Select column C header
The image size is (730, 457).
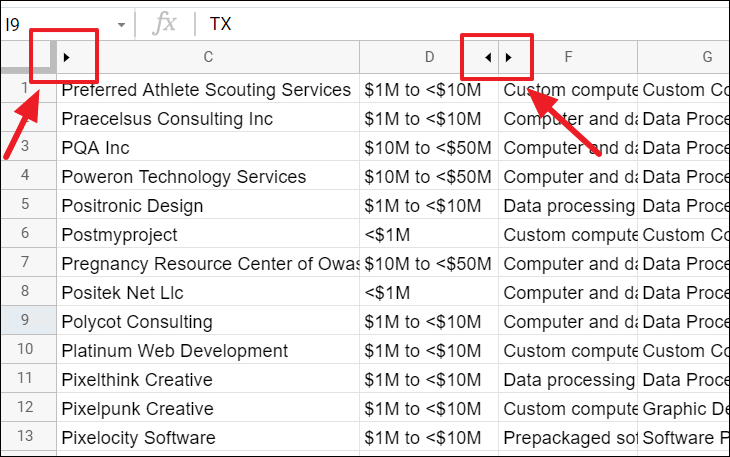[x=208, y=57]
